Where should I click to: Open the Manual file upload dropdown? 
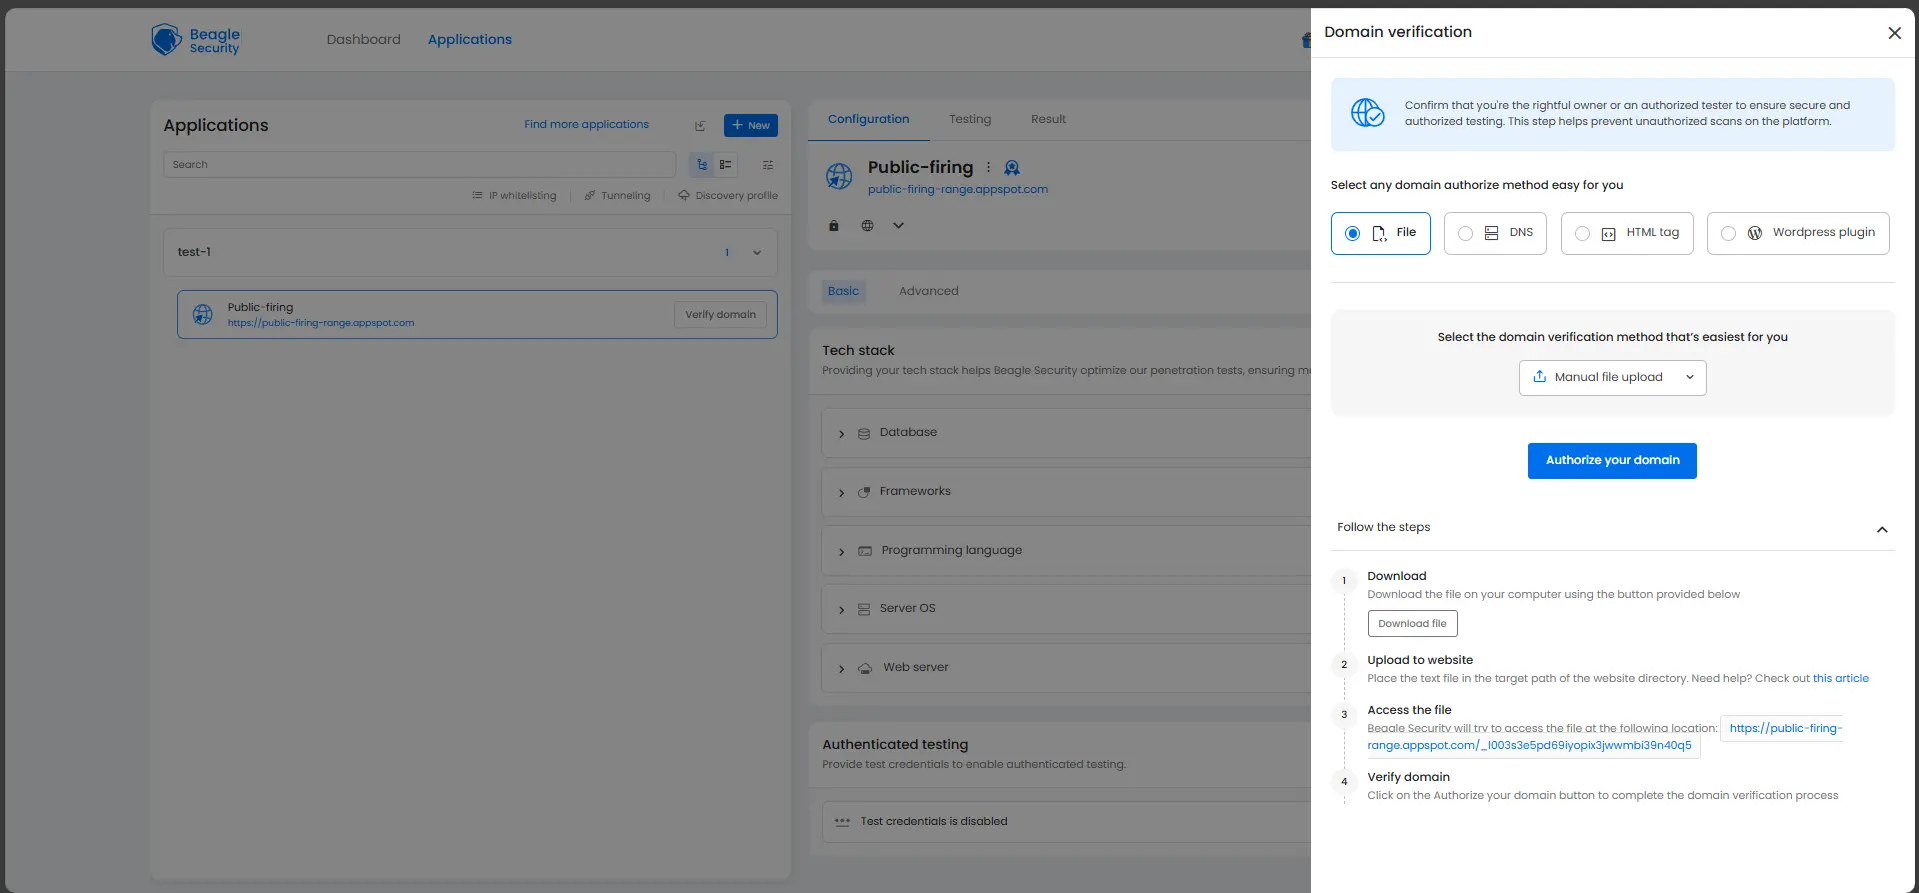point(1612,378)
